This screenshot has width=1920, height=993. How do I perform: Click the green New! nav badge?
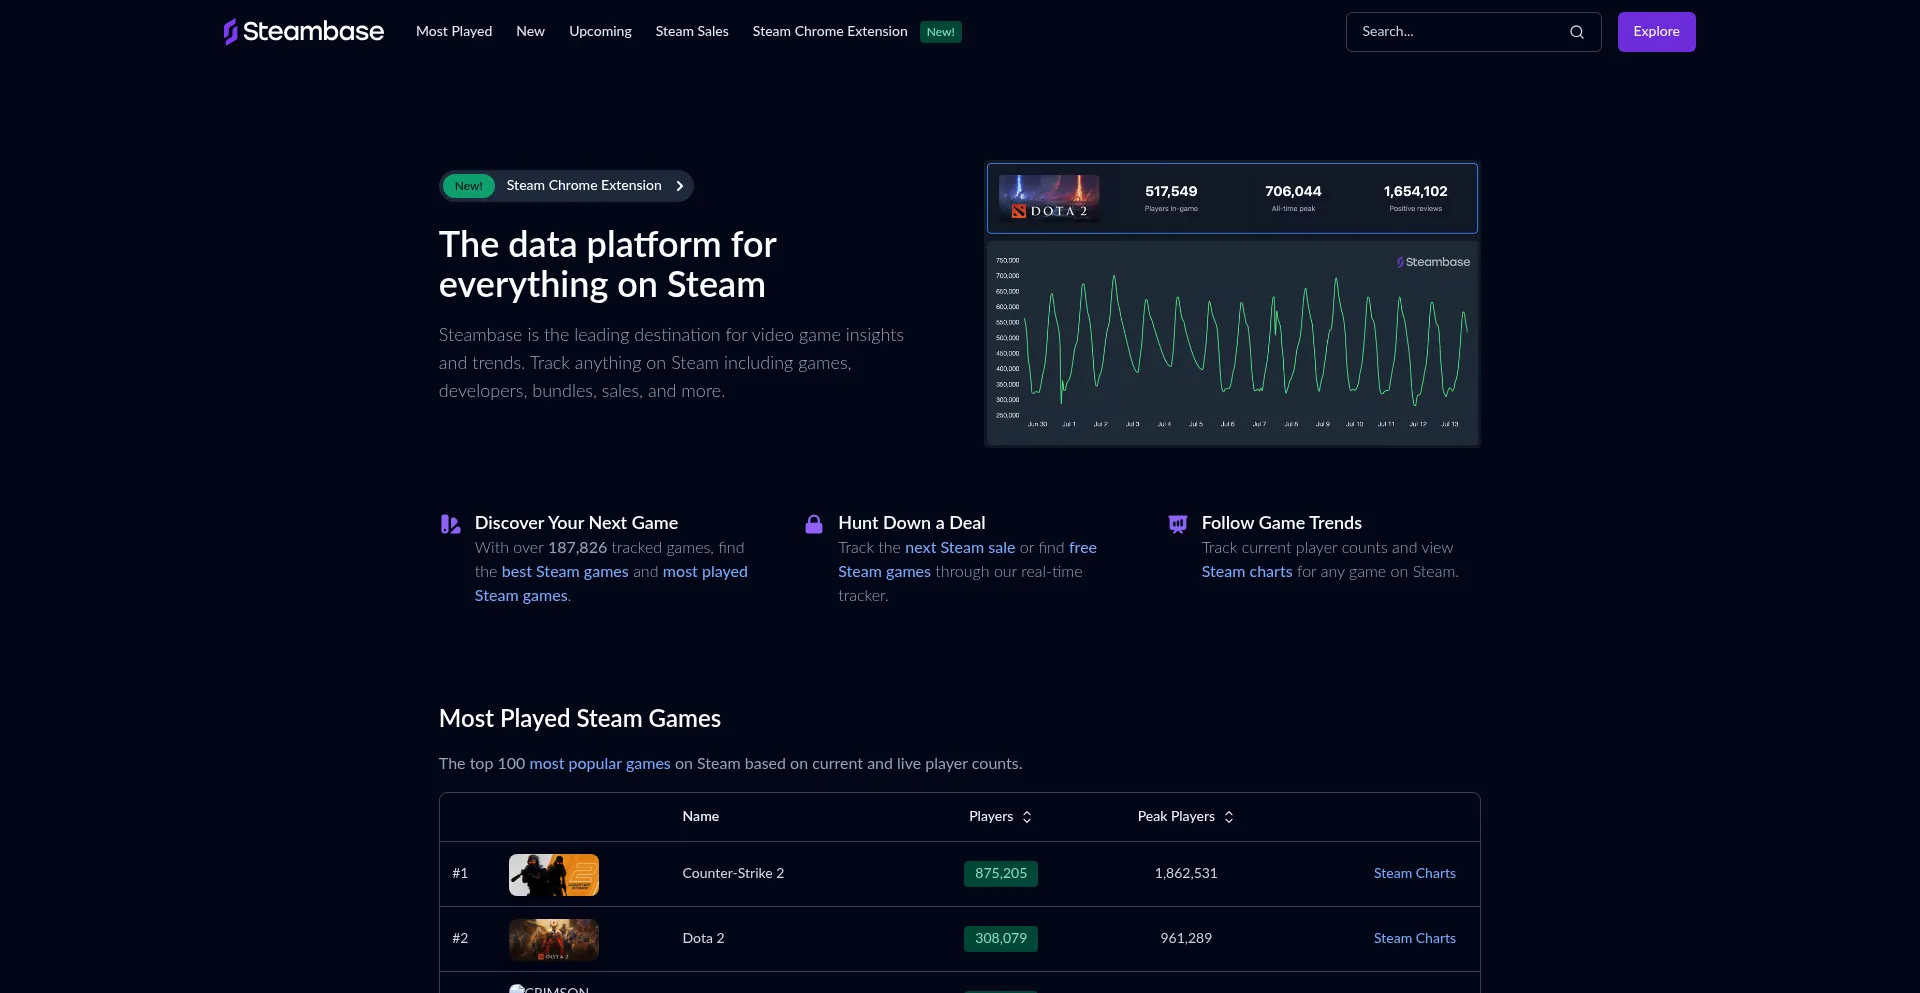tap(940, 32)
